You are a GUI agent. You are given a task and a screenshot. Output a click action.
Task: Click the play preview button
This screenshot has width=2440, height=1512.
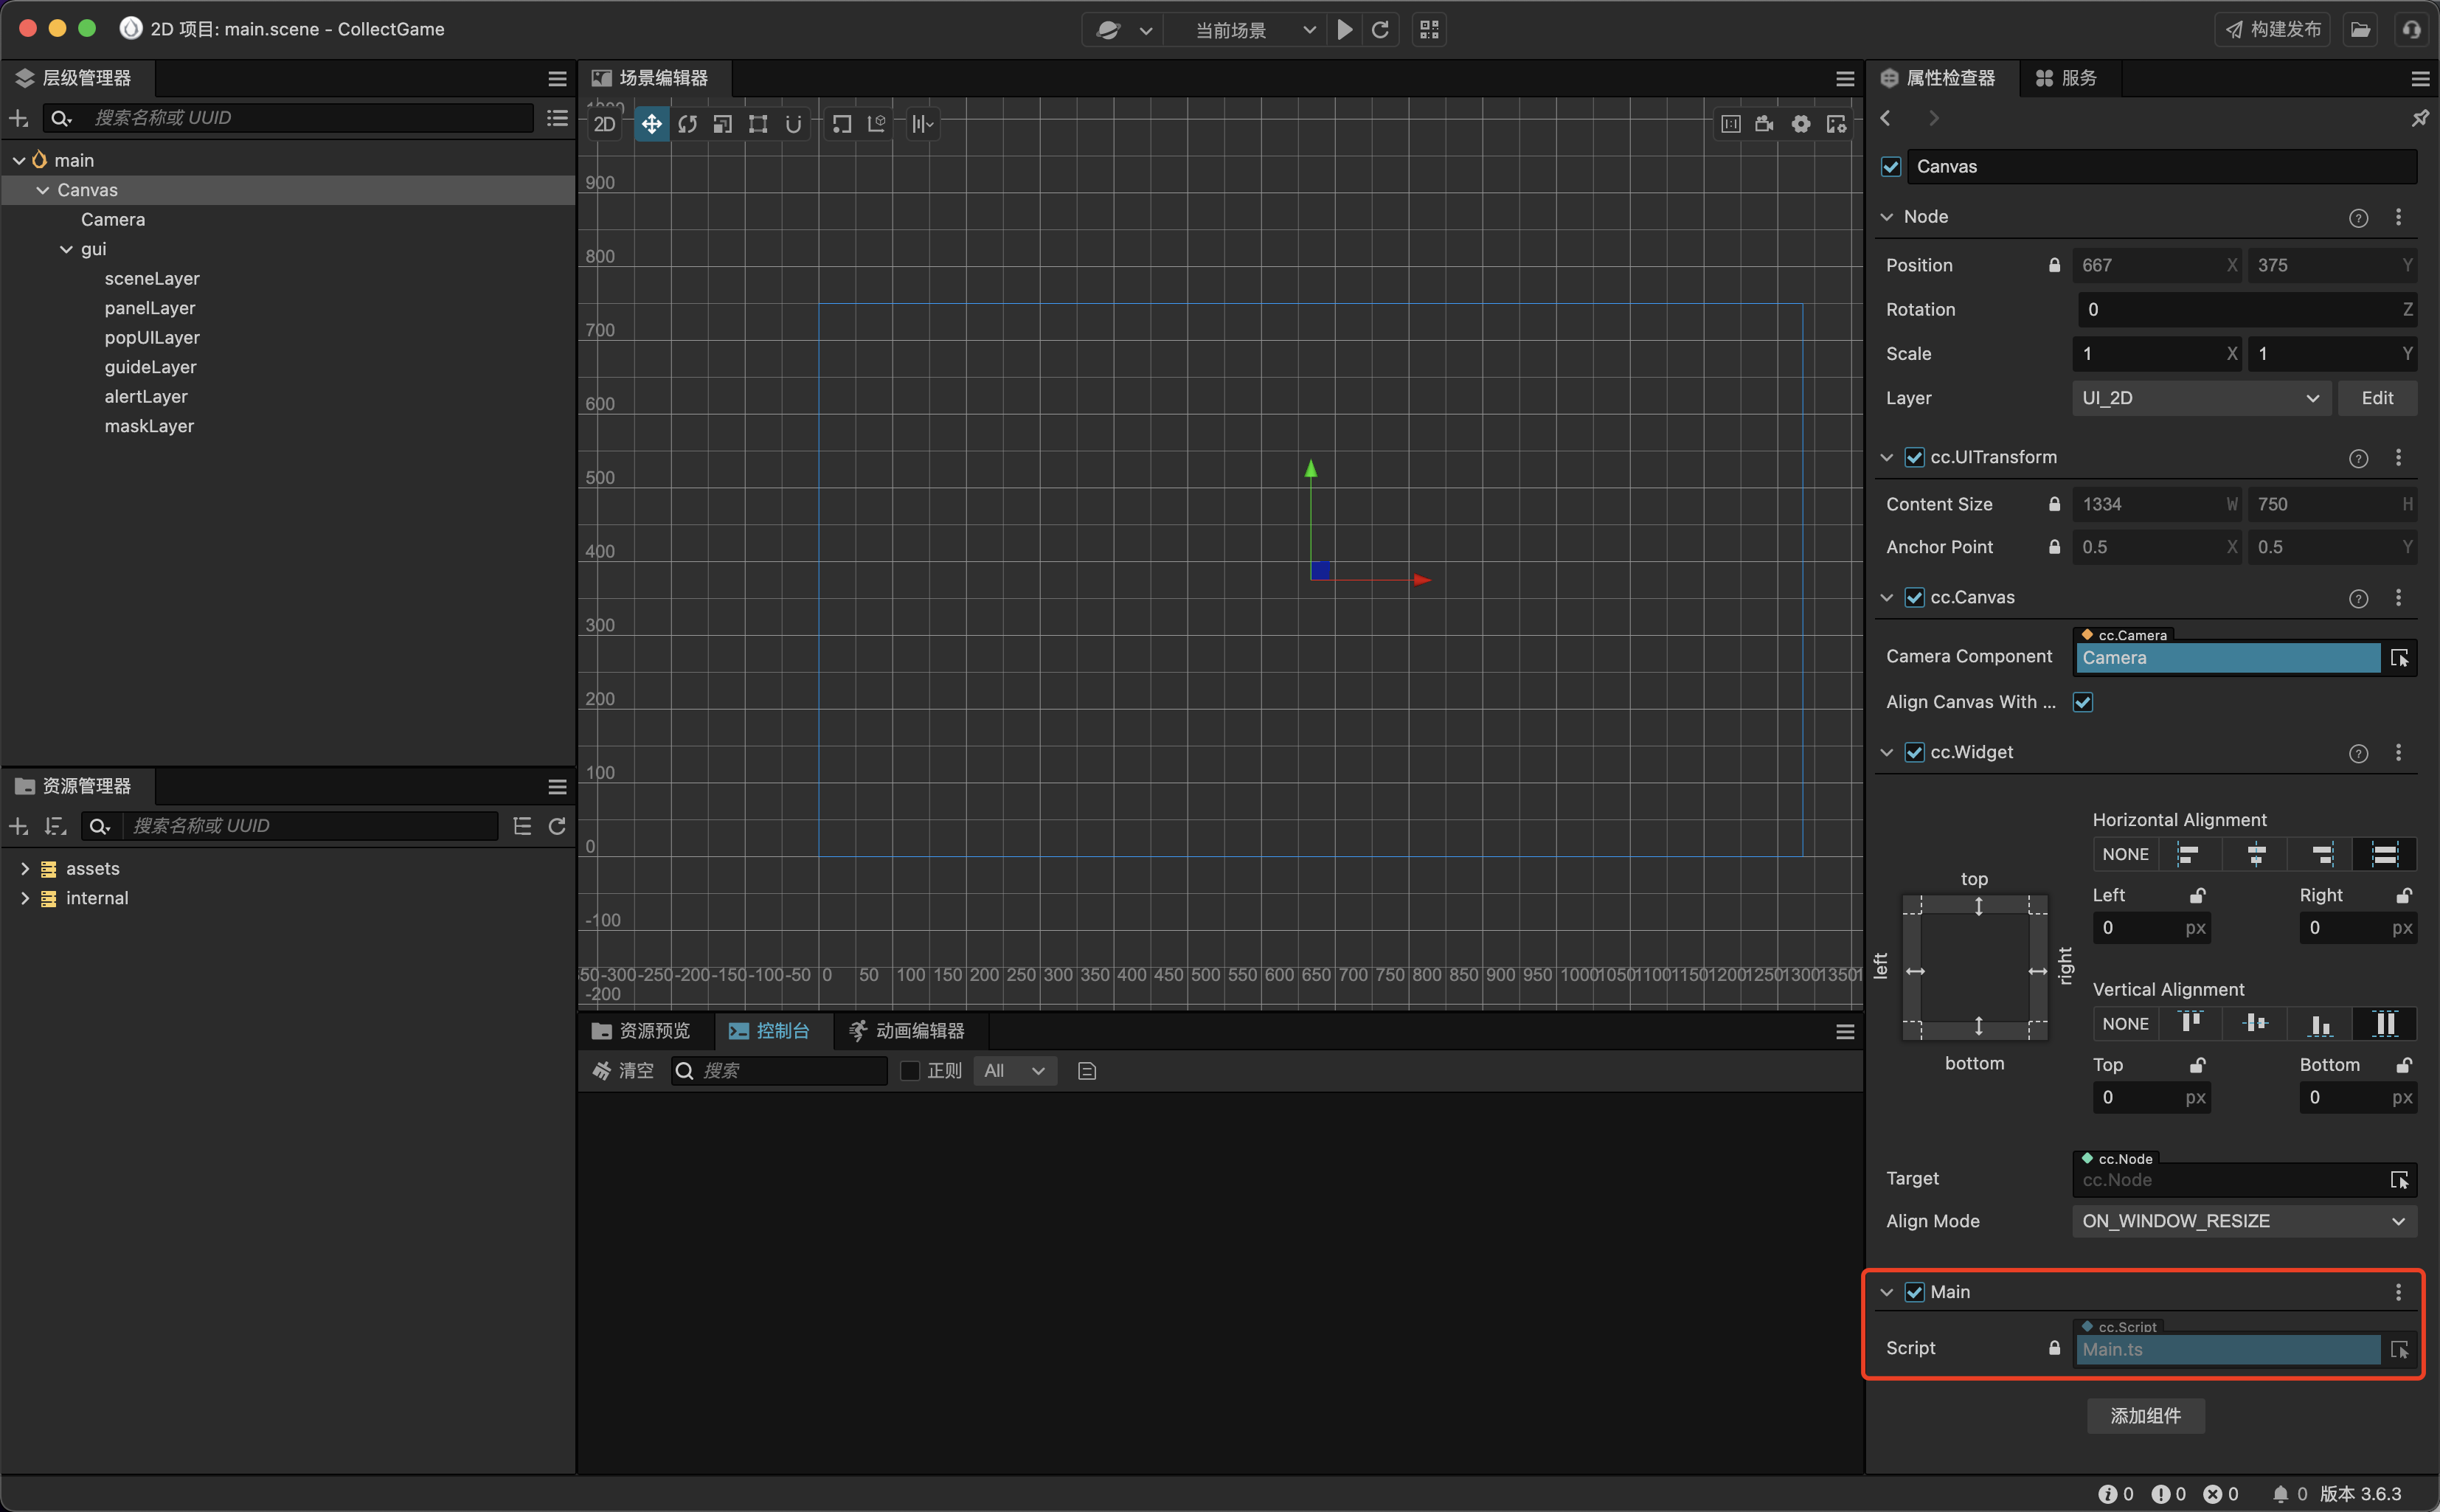click(1345, 30)
